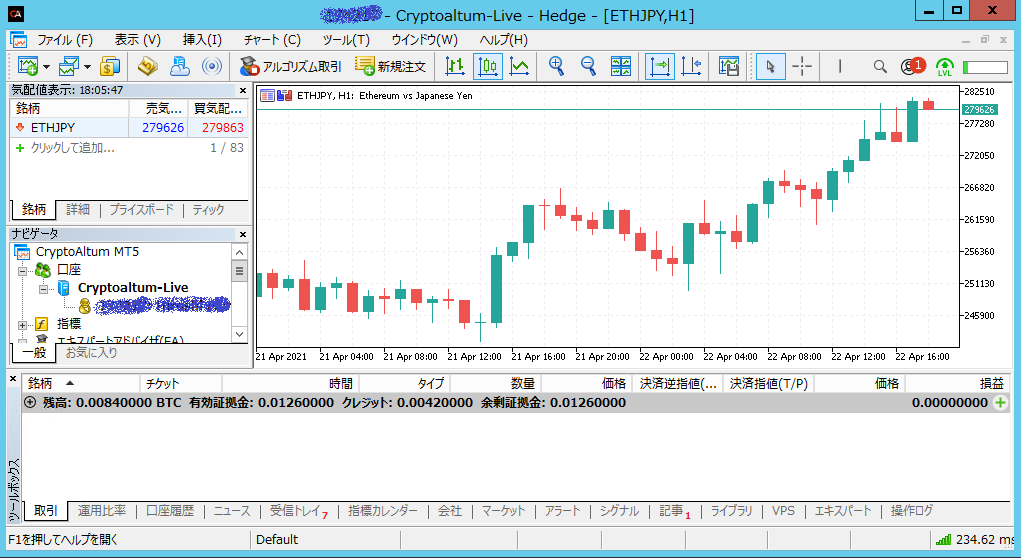Close the toolbox panel with X

[x=13, y=378]
